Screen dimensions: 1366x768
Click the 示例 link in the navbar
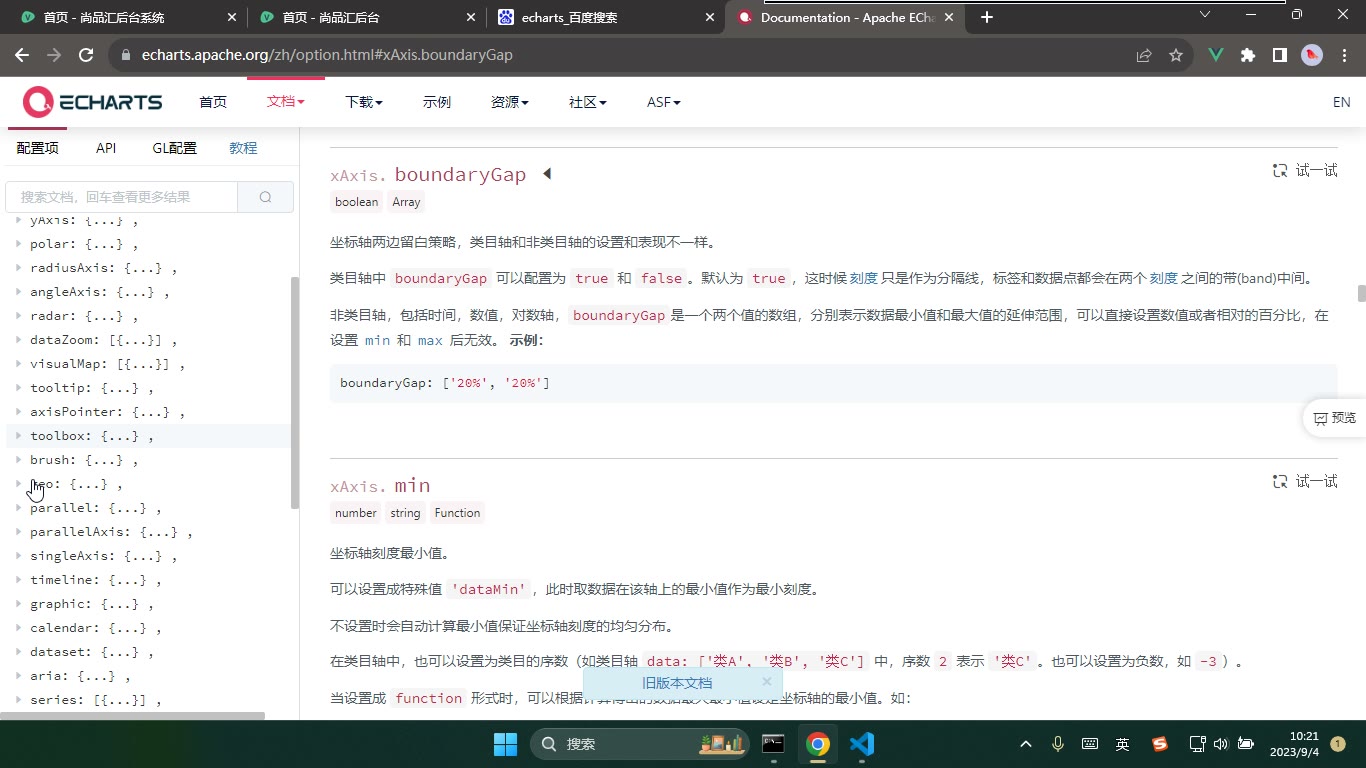pyautogui.click(x=437, y=102)
